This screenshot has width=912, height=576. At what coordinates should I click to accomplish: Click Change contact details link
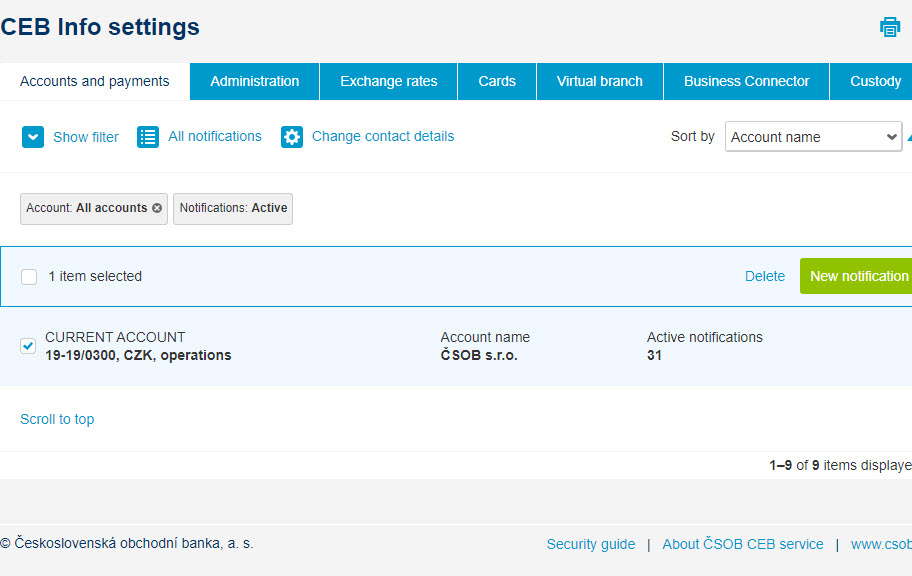(383, 136)
